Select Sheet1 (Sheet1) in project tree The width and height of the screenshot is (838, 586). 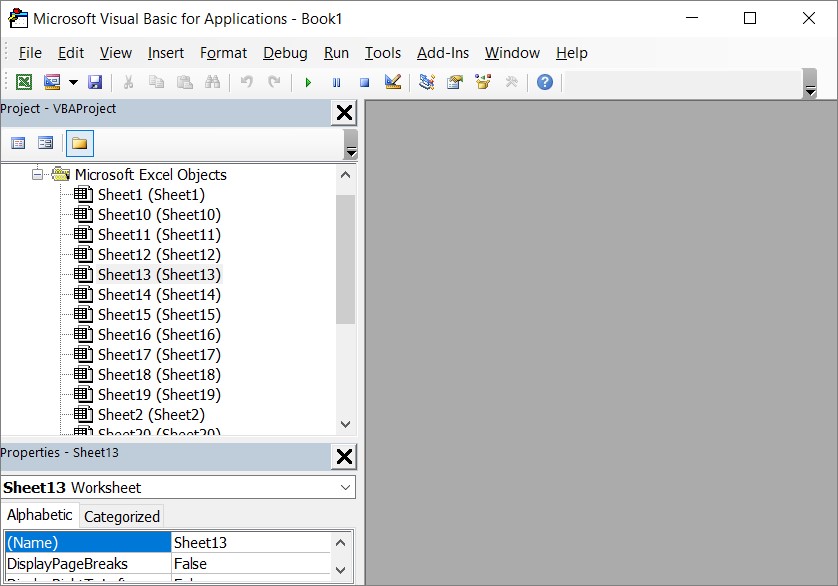pos(151,195)
